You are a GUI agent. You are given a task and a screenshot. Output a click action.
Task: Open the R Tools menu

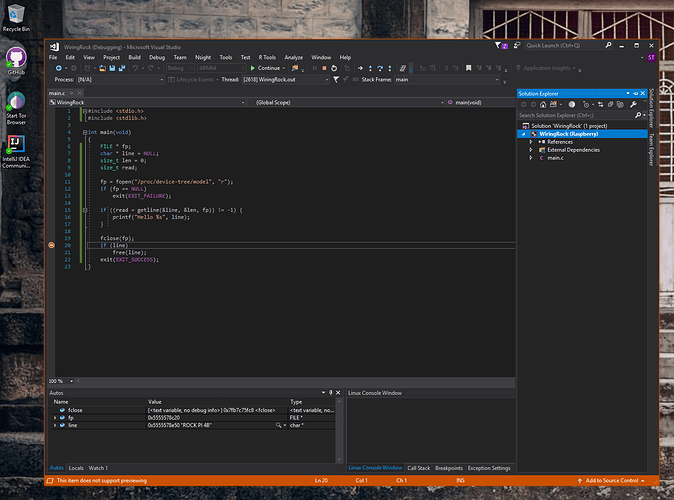(267, 57)
